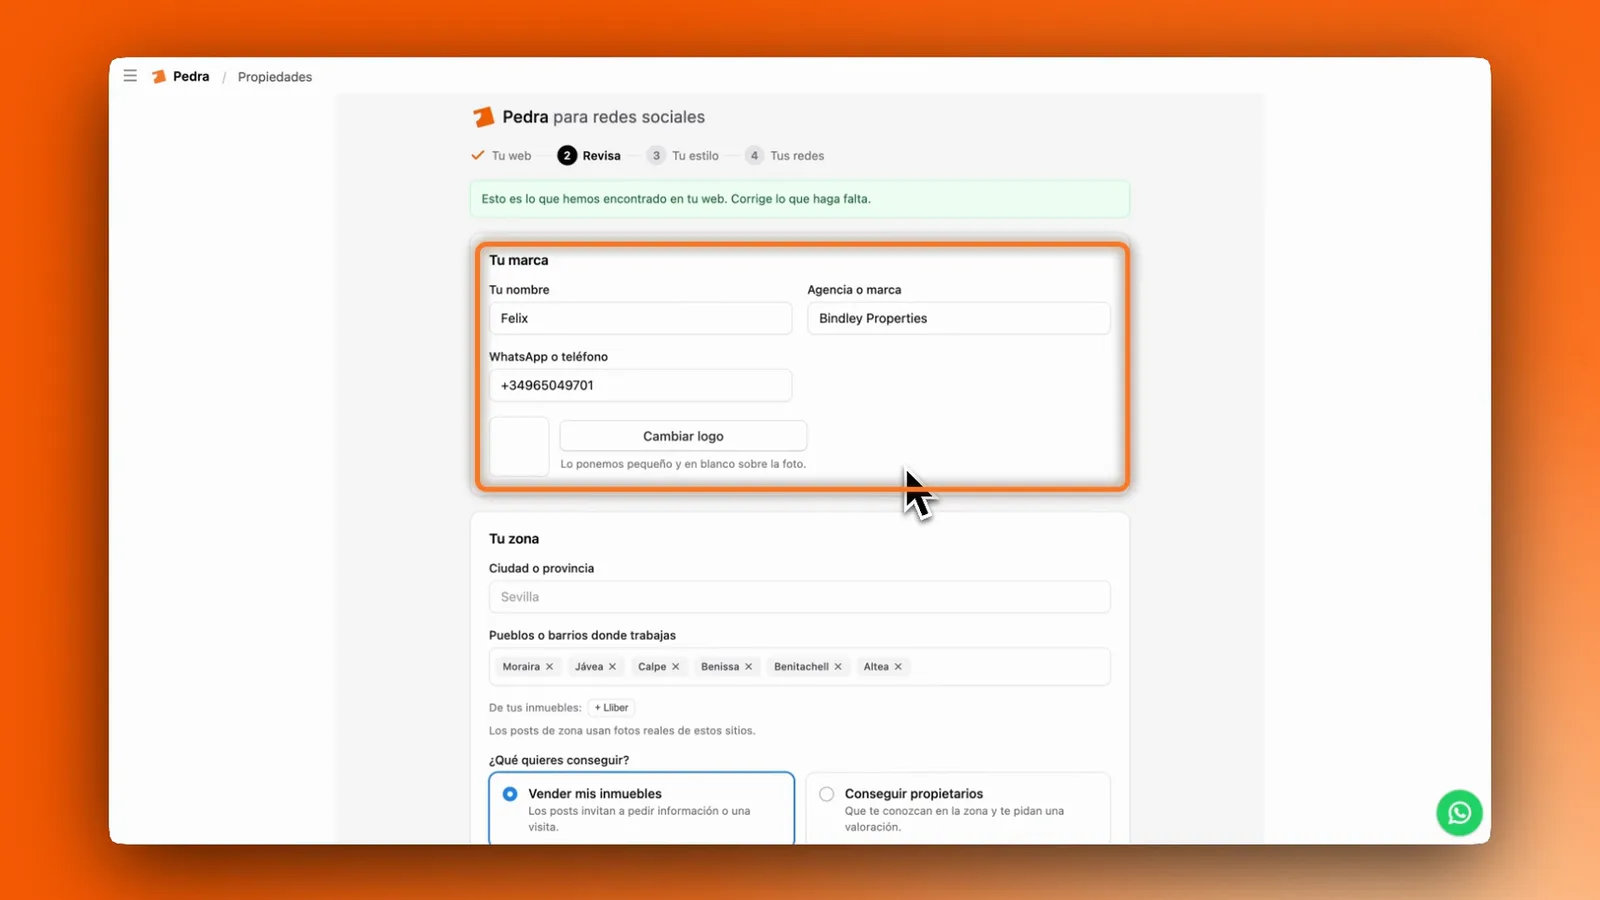
Task: Remove the Jávea tag
Action: pyautogui.click(x=612, y=667)
